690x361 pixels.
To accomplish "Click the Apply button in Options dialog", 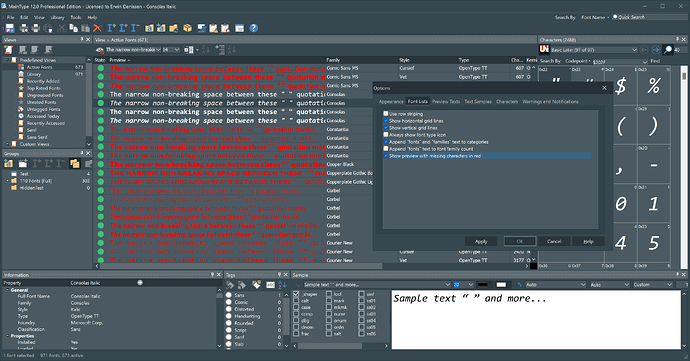I will (481, 241).
